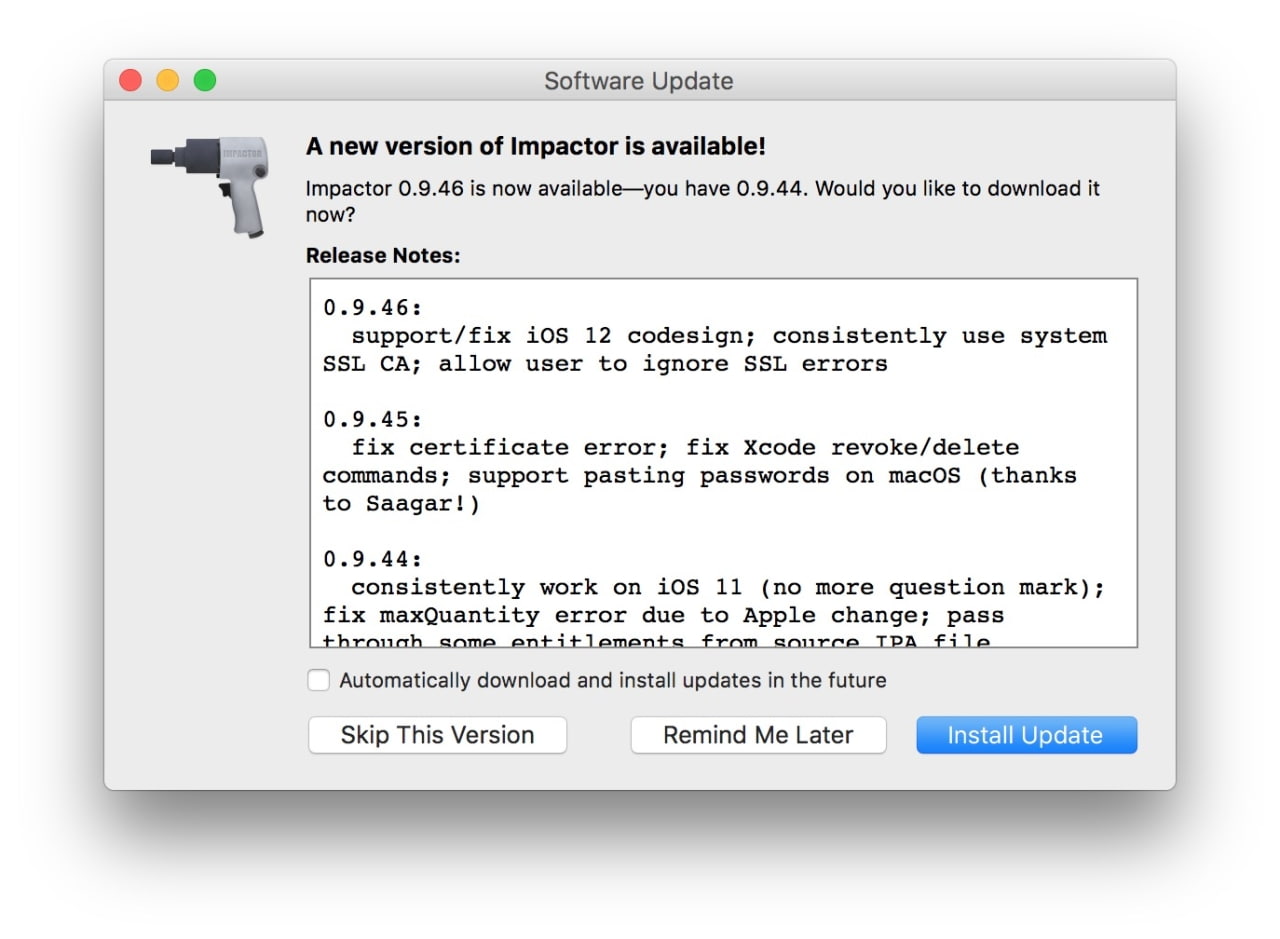This screenshot has width=1280, height=939.
Task: Click the 'Automatically download and install updates' label
Action: pos(612,680)
